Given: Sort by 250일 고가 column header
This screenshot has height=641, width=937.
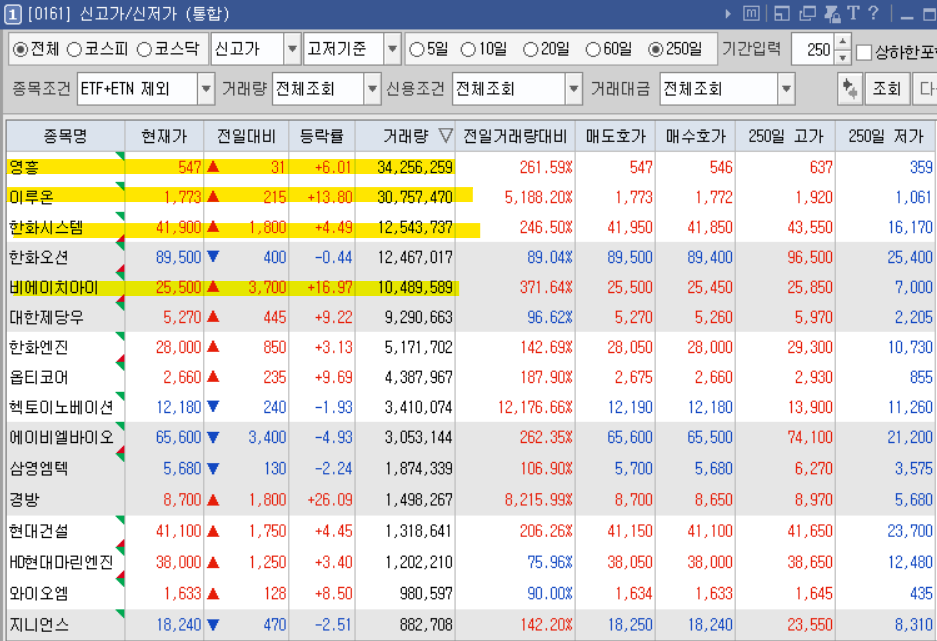Looking at the screenshot, I should tap(786, 136).
